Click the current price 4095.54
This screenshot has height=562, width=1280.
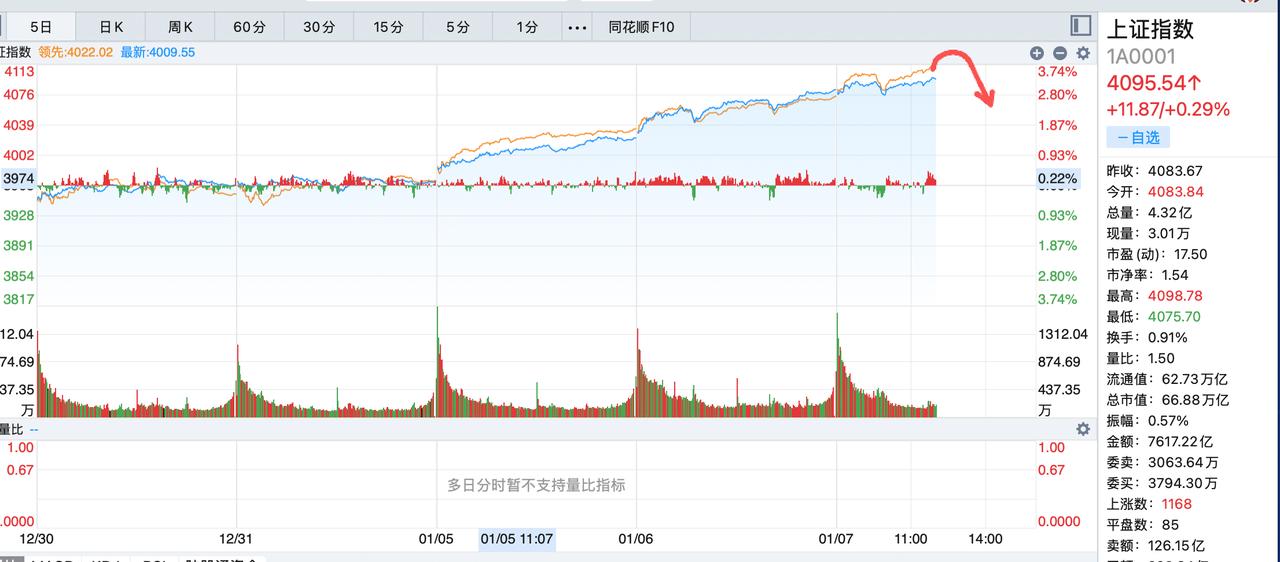1155,83
